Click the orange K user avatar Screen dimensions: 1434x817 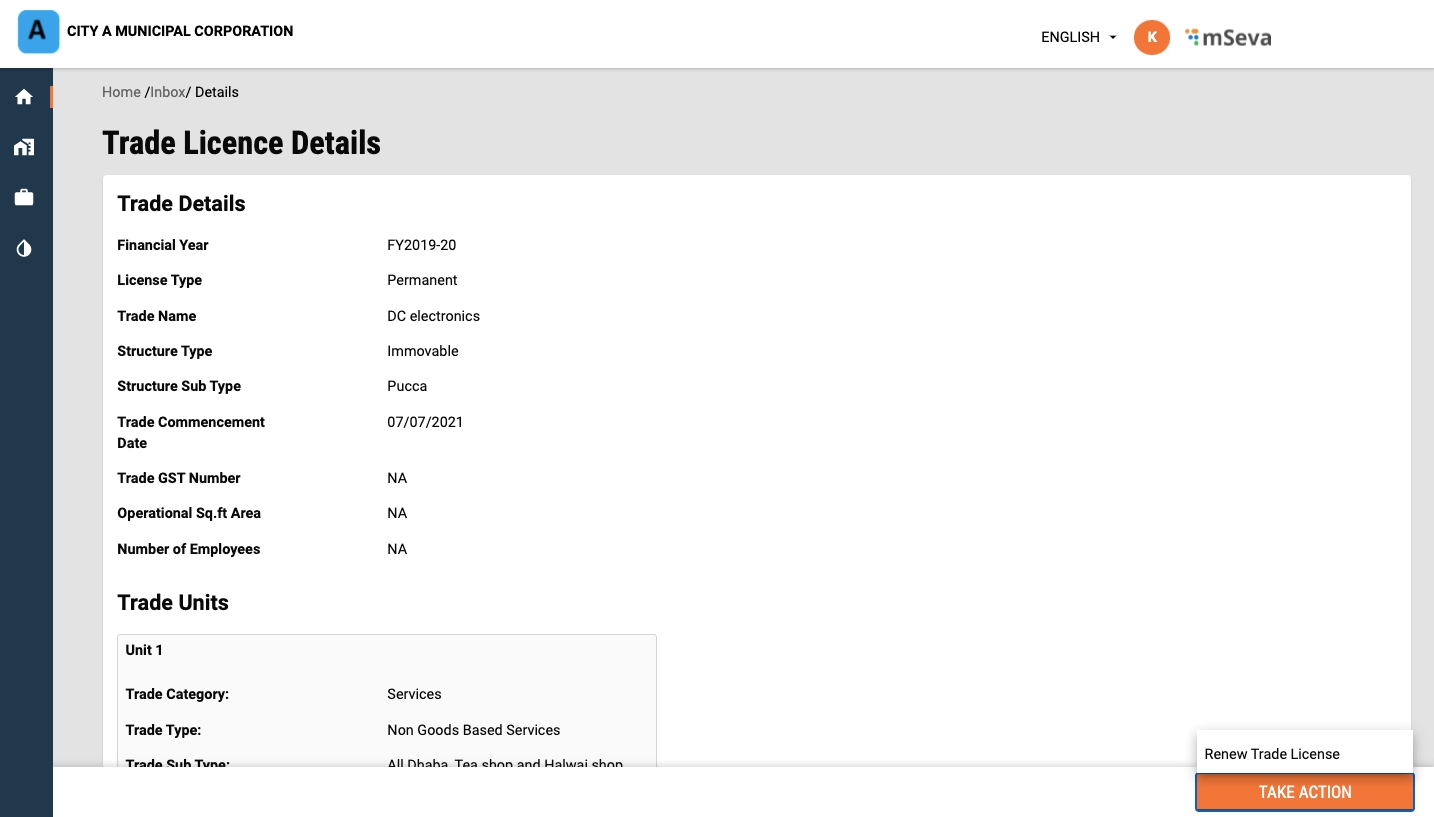click(x=1151, y=37)
